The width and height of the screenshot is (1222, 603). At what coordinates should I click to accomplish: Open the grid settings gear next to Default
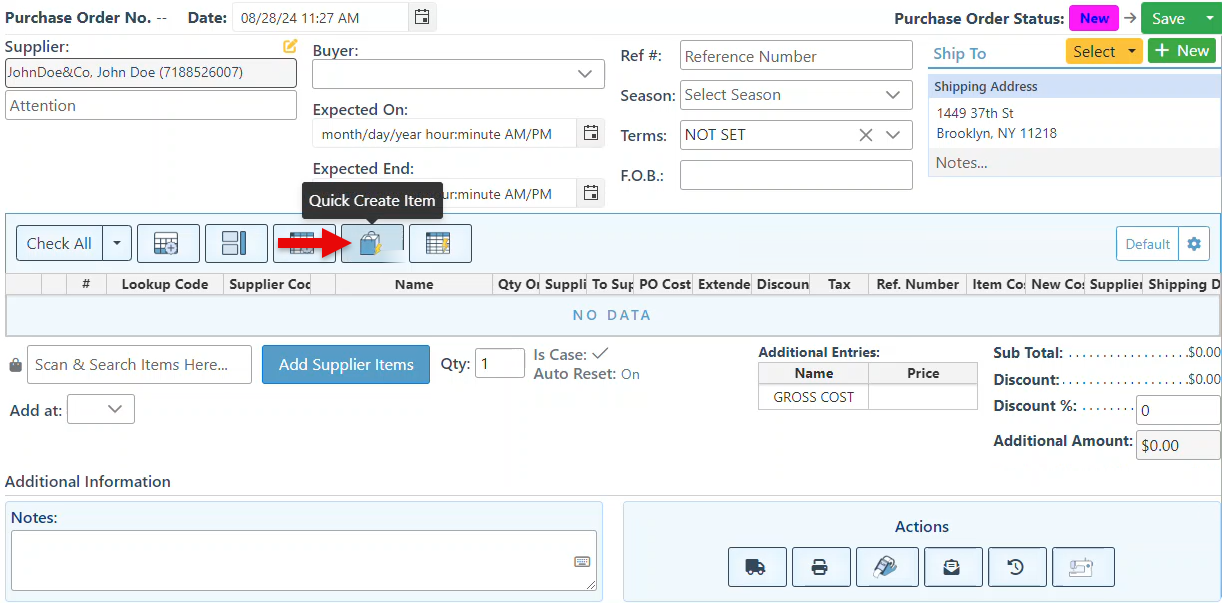coord(1193,244)
